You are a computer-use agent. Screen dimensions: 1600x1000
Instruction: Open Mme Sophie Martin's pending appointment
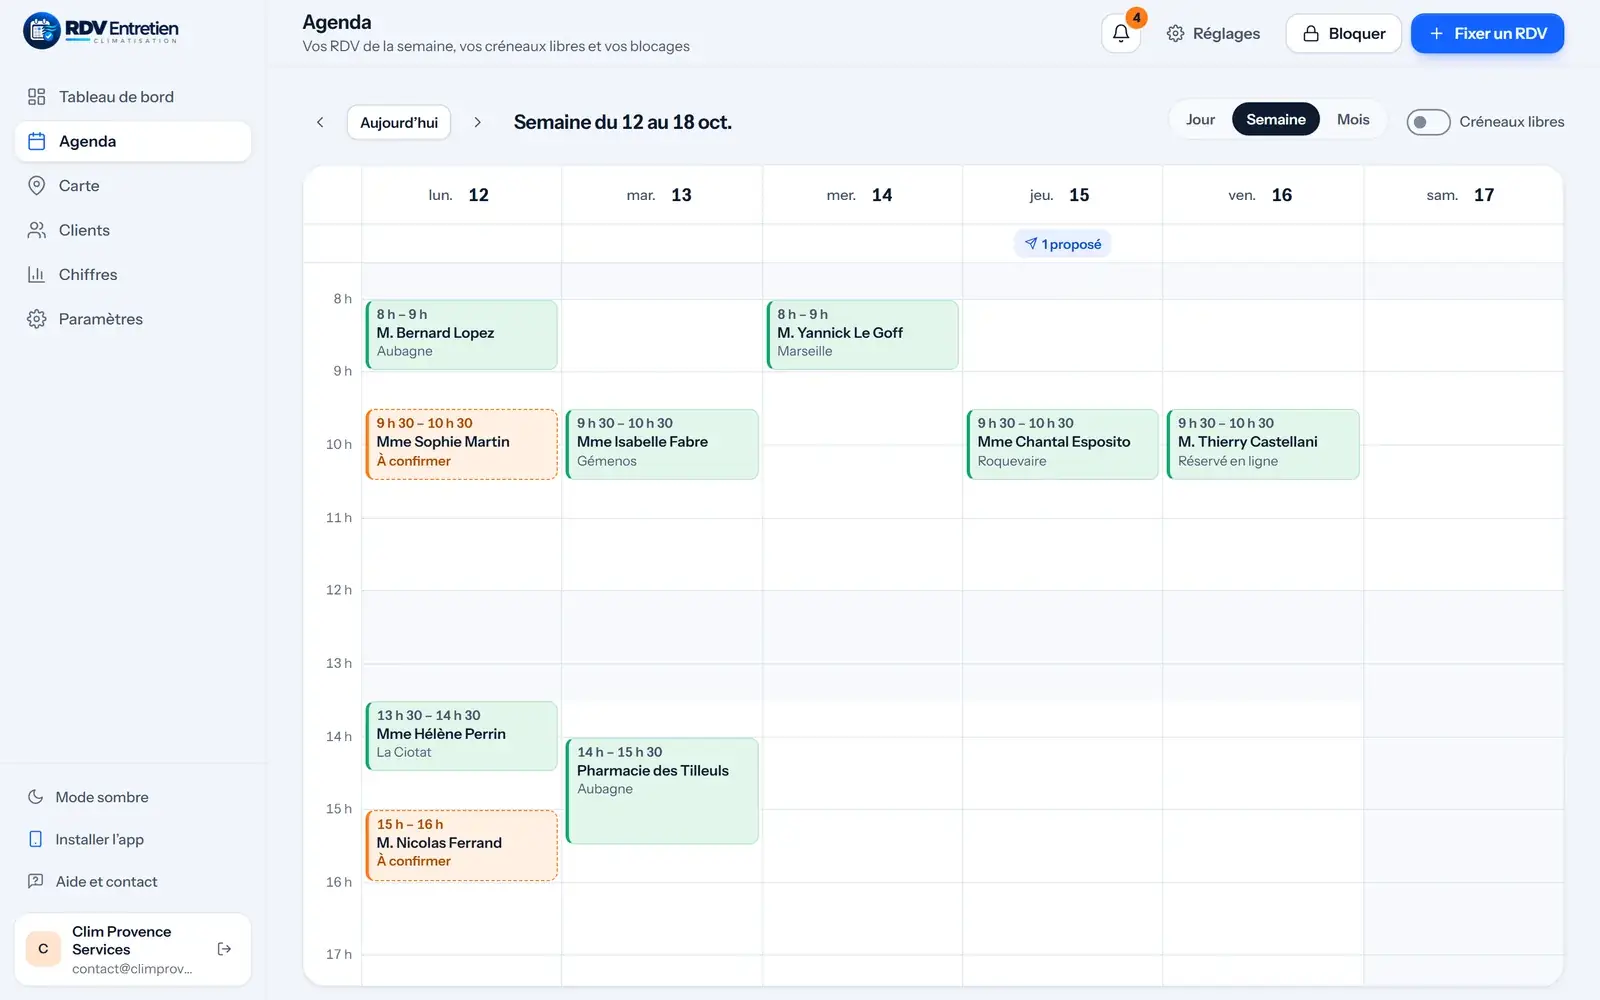coord(462,444)
